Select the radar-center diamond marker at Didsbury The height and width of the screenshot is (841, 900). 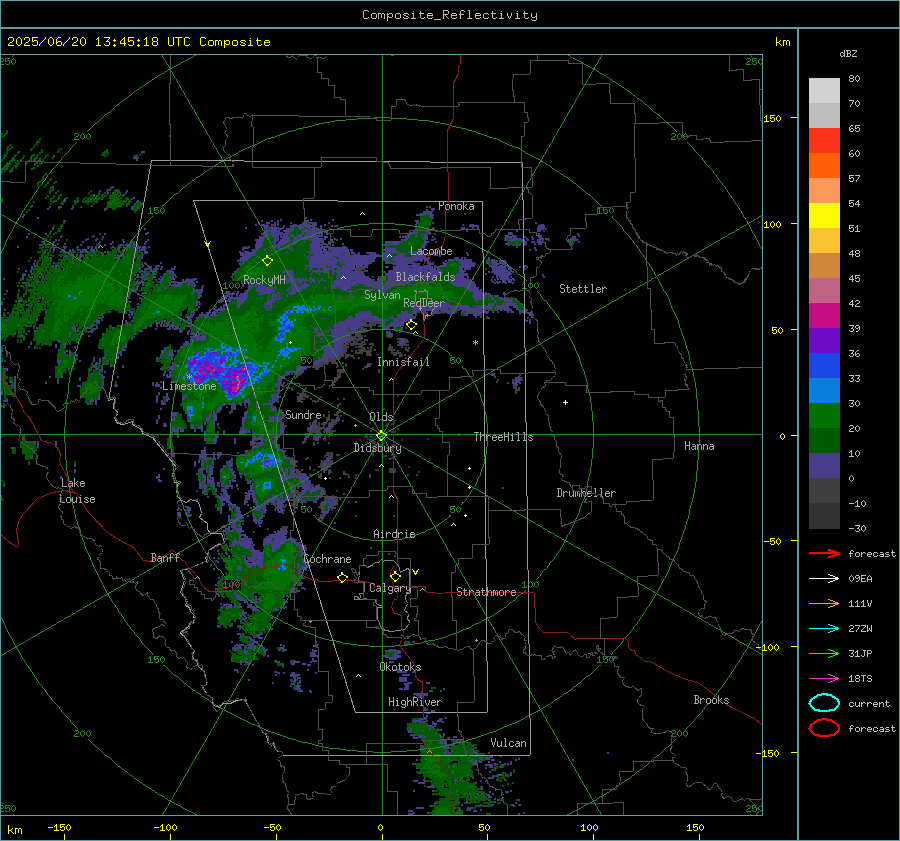click(382, 436)
